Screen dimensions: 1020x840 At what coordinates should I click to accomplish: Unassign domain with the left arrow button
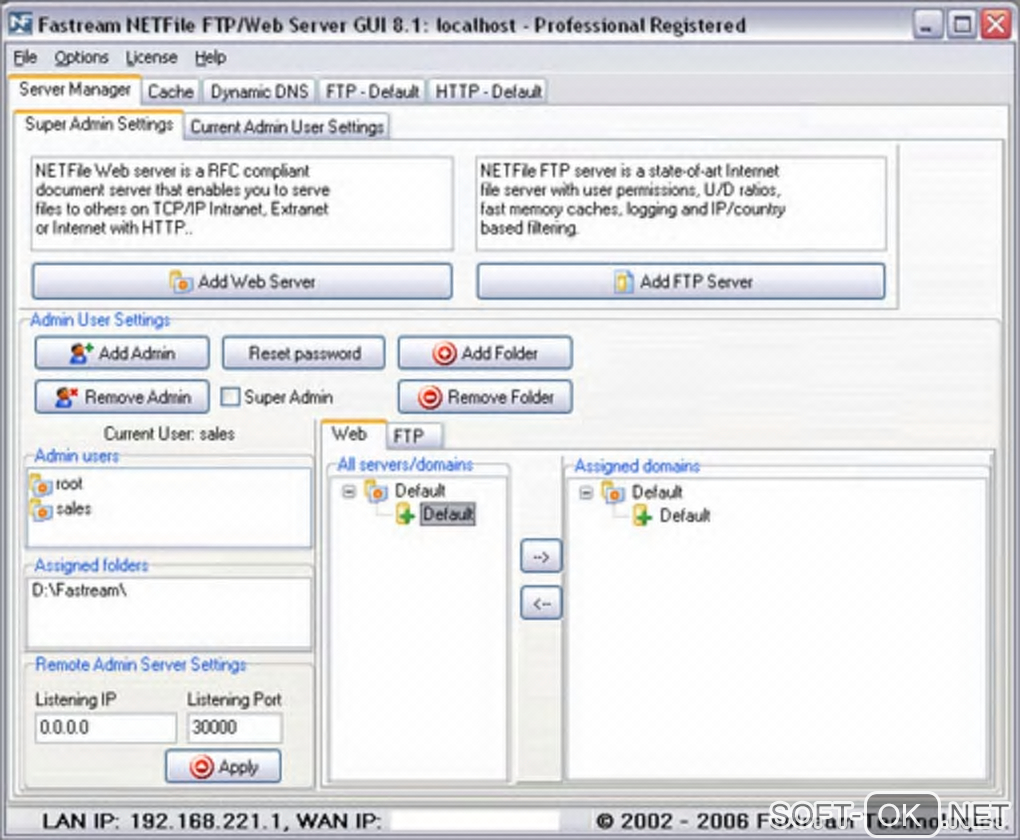(541, 603)
